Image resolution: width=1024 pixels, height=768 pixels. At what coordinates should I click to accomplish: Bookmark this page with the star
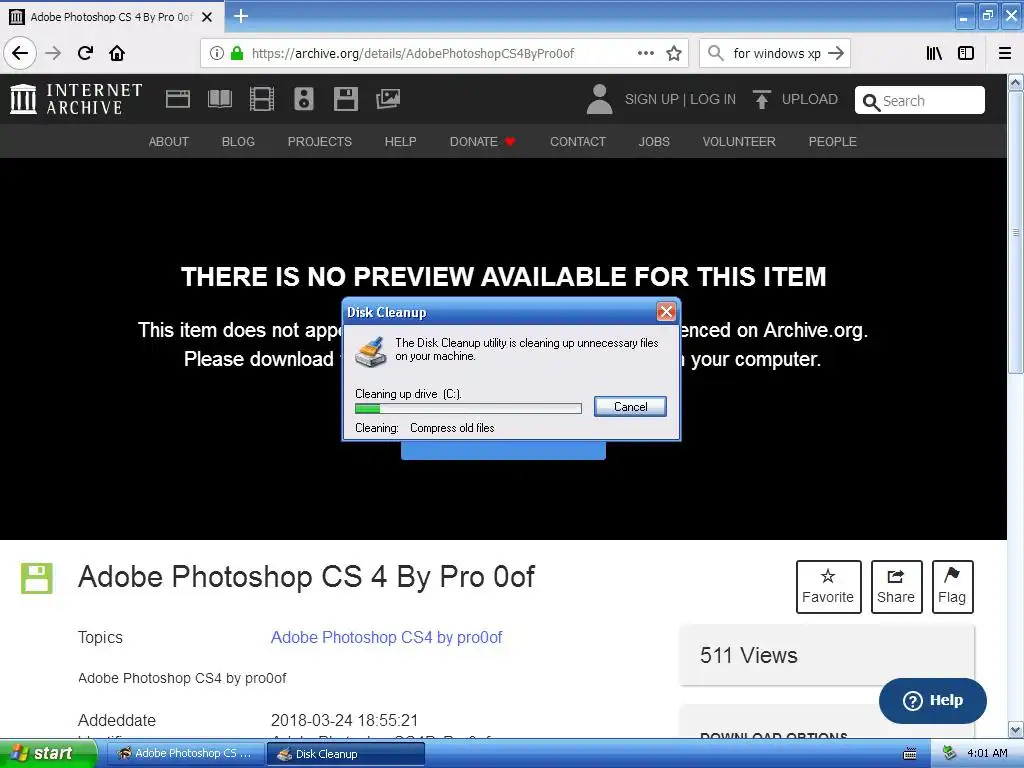pyautogui.click(x=674, y=53)
